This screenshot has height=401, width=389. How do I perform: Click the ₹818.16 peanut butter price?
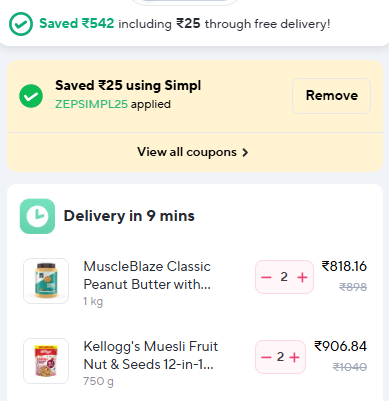click(344, 266)
